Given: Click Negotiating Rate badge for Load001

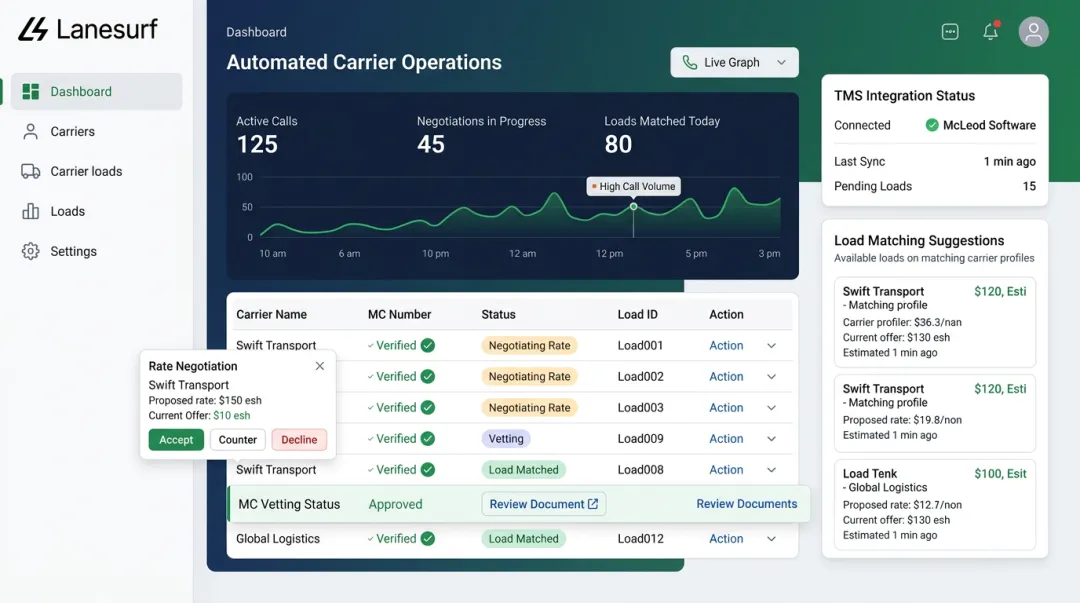Looking at the screenshot, I should (x=529, y=346).
